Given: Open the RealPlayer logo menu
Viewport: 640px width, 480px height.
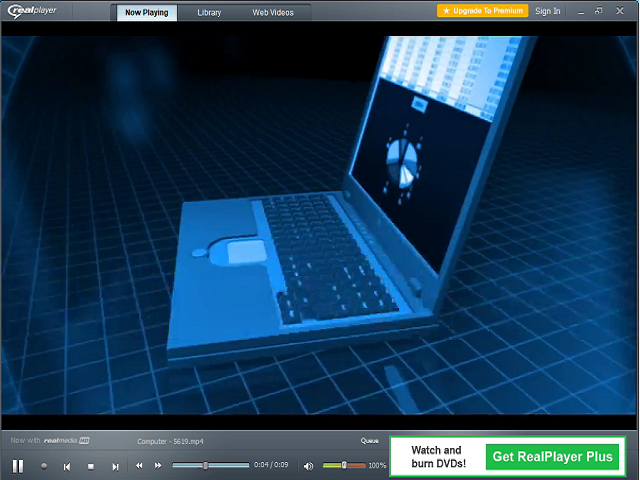Looking at the screenshot, I should (32, 11).
